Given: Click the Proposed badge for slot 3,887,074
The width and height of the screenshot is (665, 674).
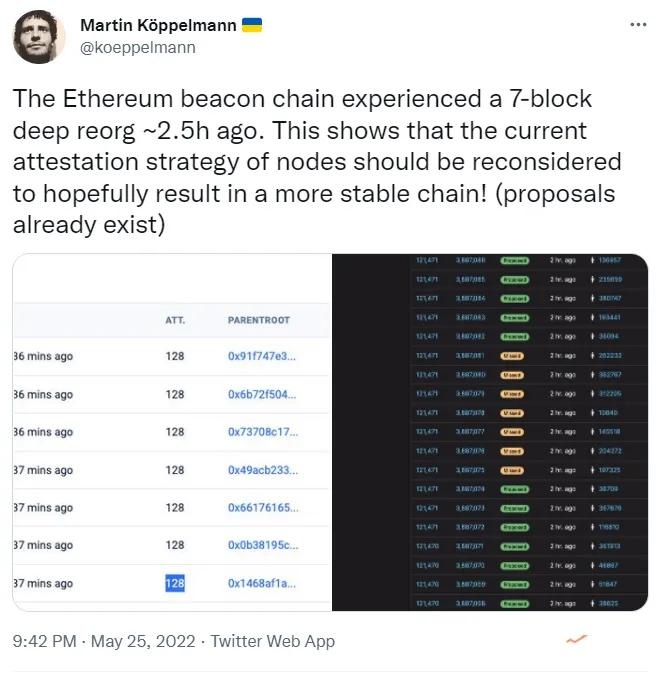Looking at the screenshot, I should [515, 488].
